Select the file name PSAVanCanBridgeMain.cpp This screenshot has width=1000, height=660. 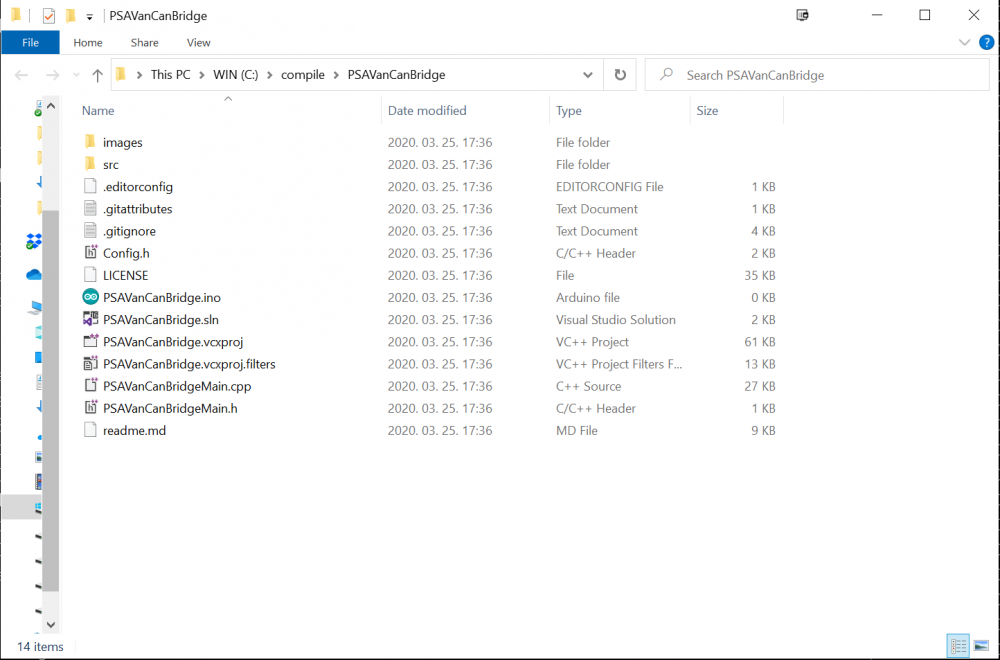point(177,386)
